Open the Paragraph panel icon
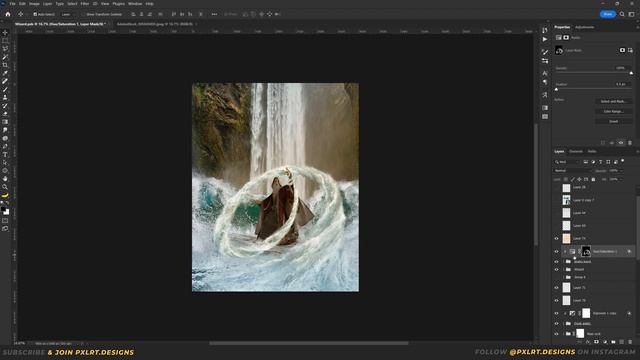The height and width of the screenshot is (360, 640). point(545,82)
